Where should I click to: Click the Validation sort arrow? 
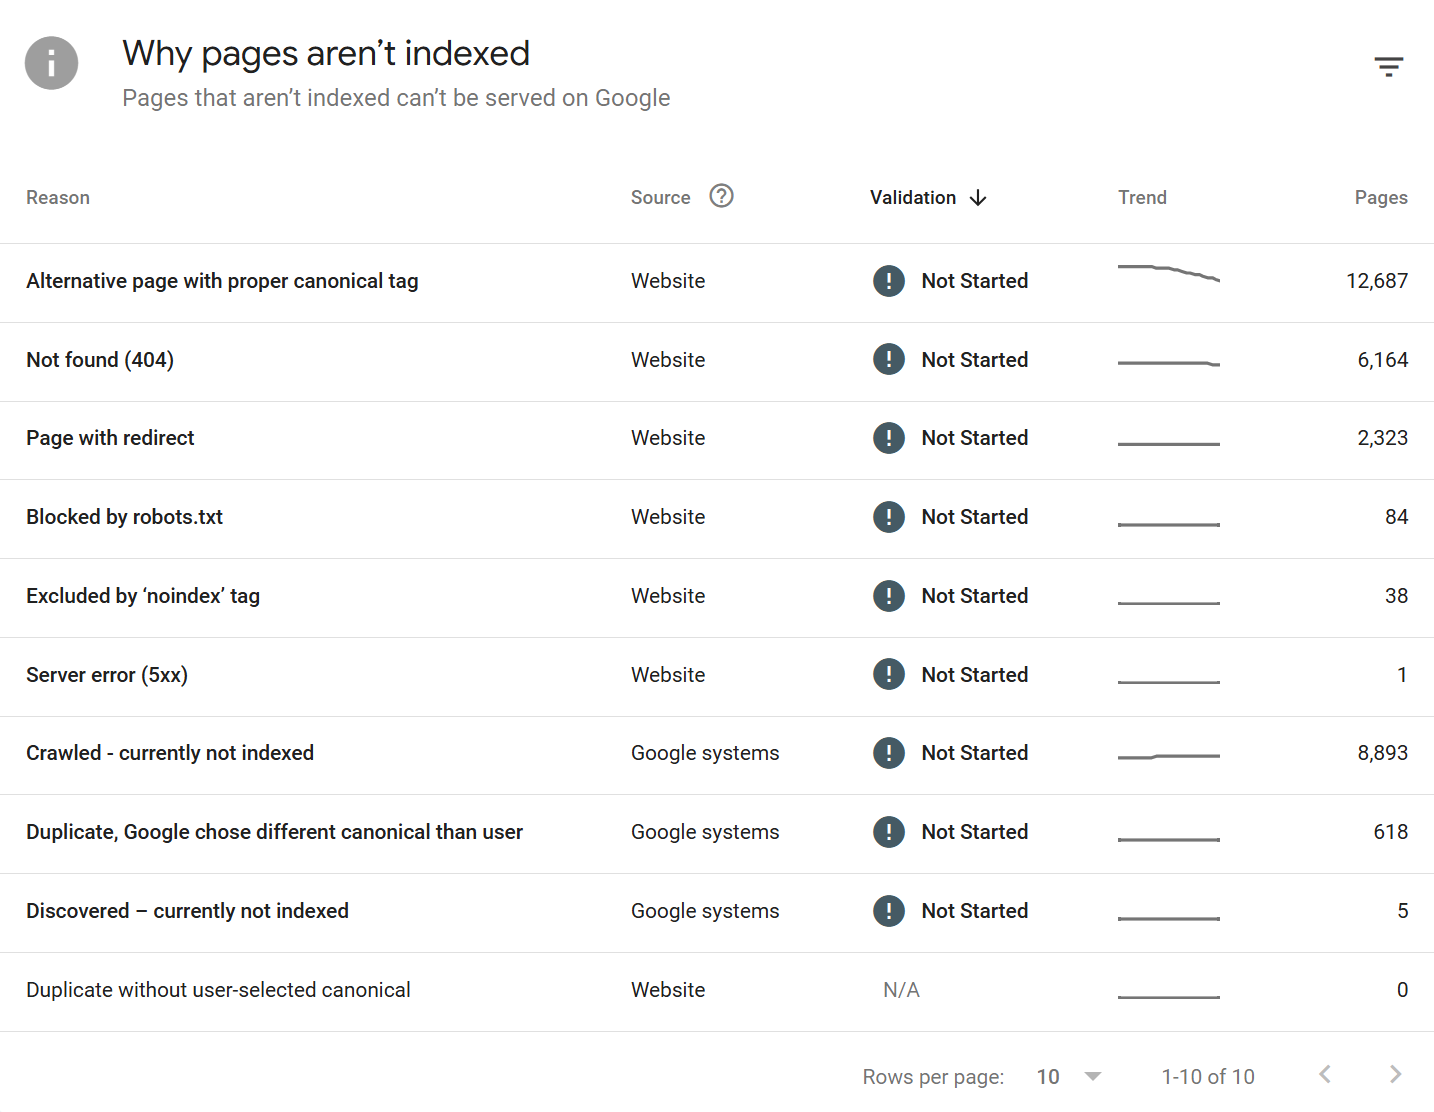978,198
